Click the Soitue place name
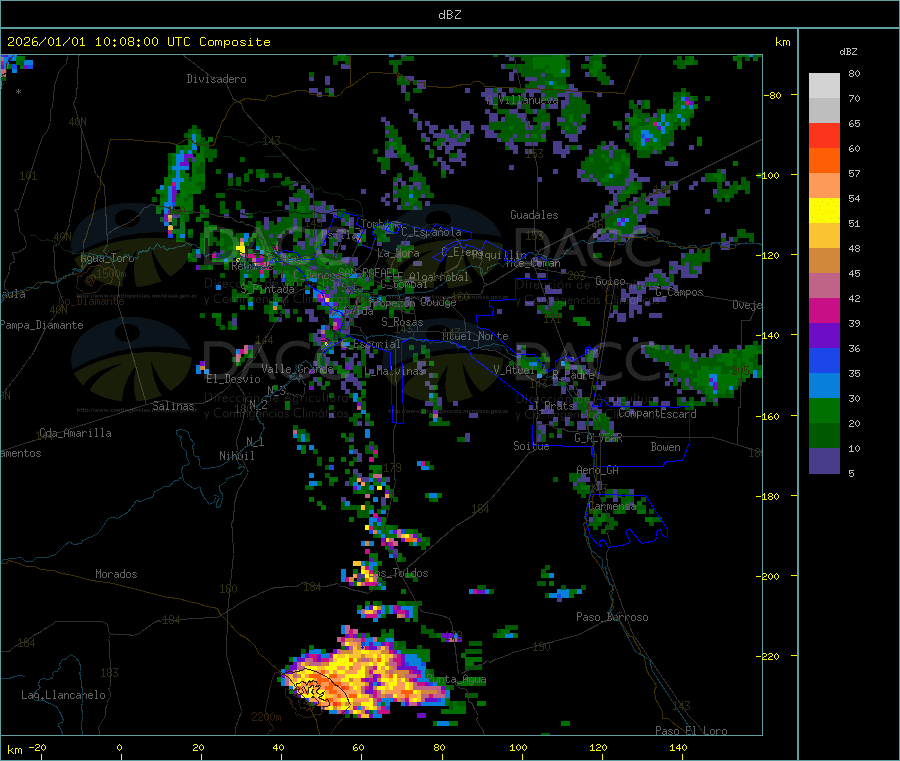The height and width of the screenshot is (761, 900). tap(531, 446)
